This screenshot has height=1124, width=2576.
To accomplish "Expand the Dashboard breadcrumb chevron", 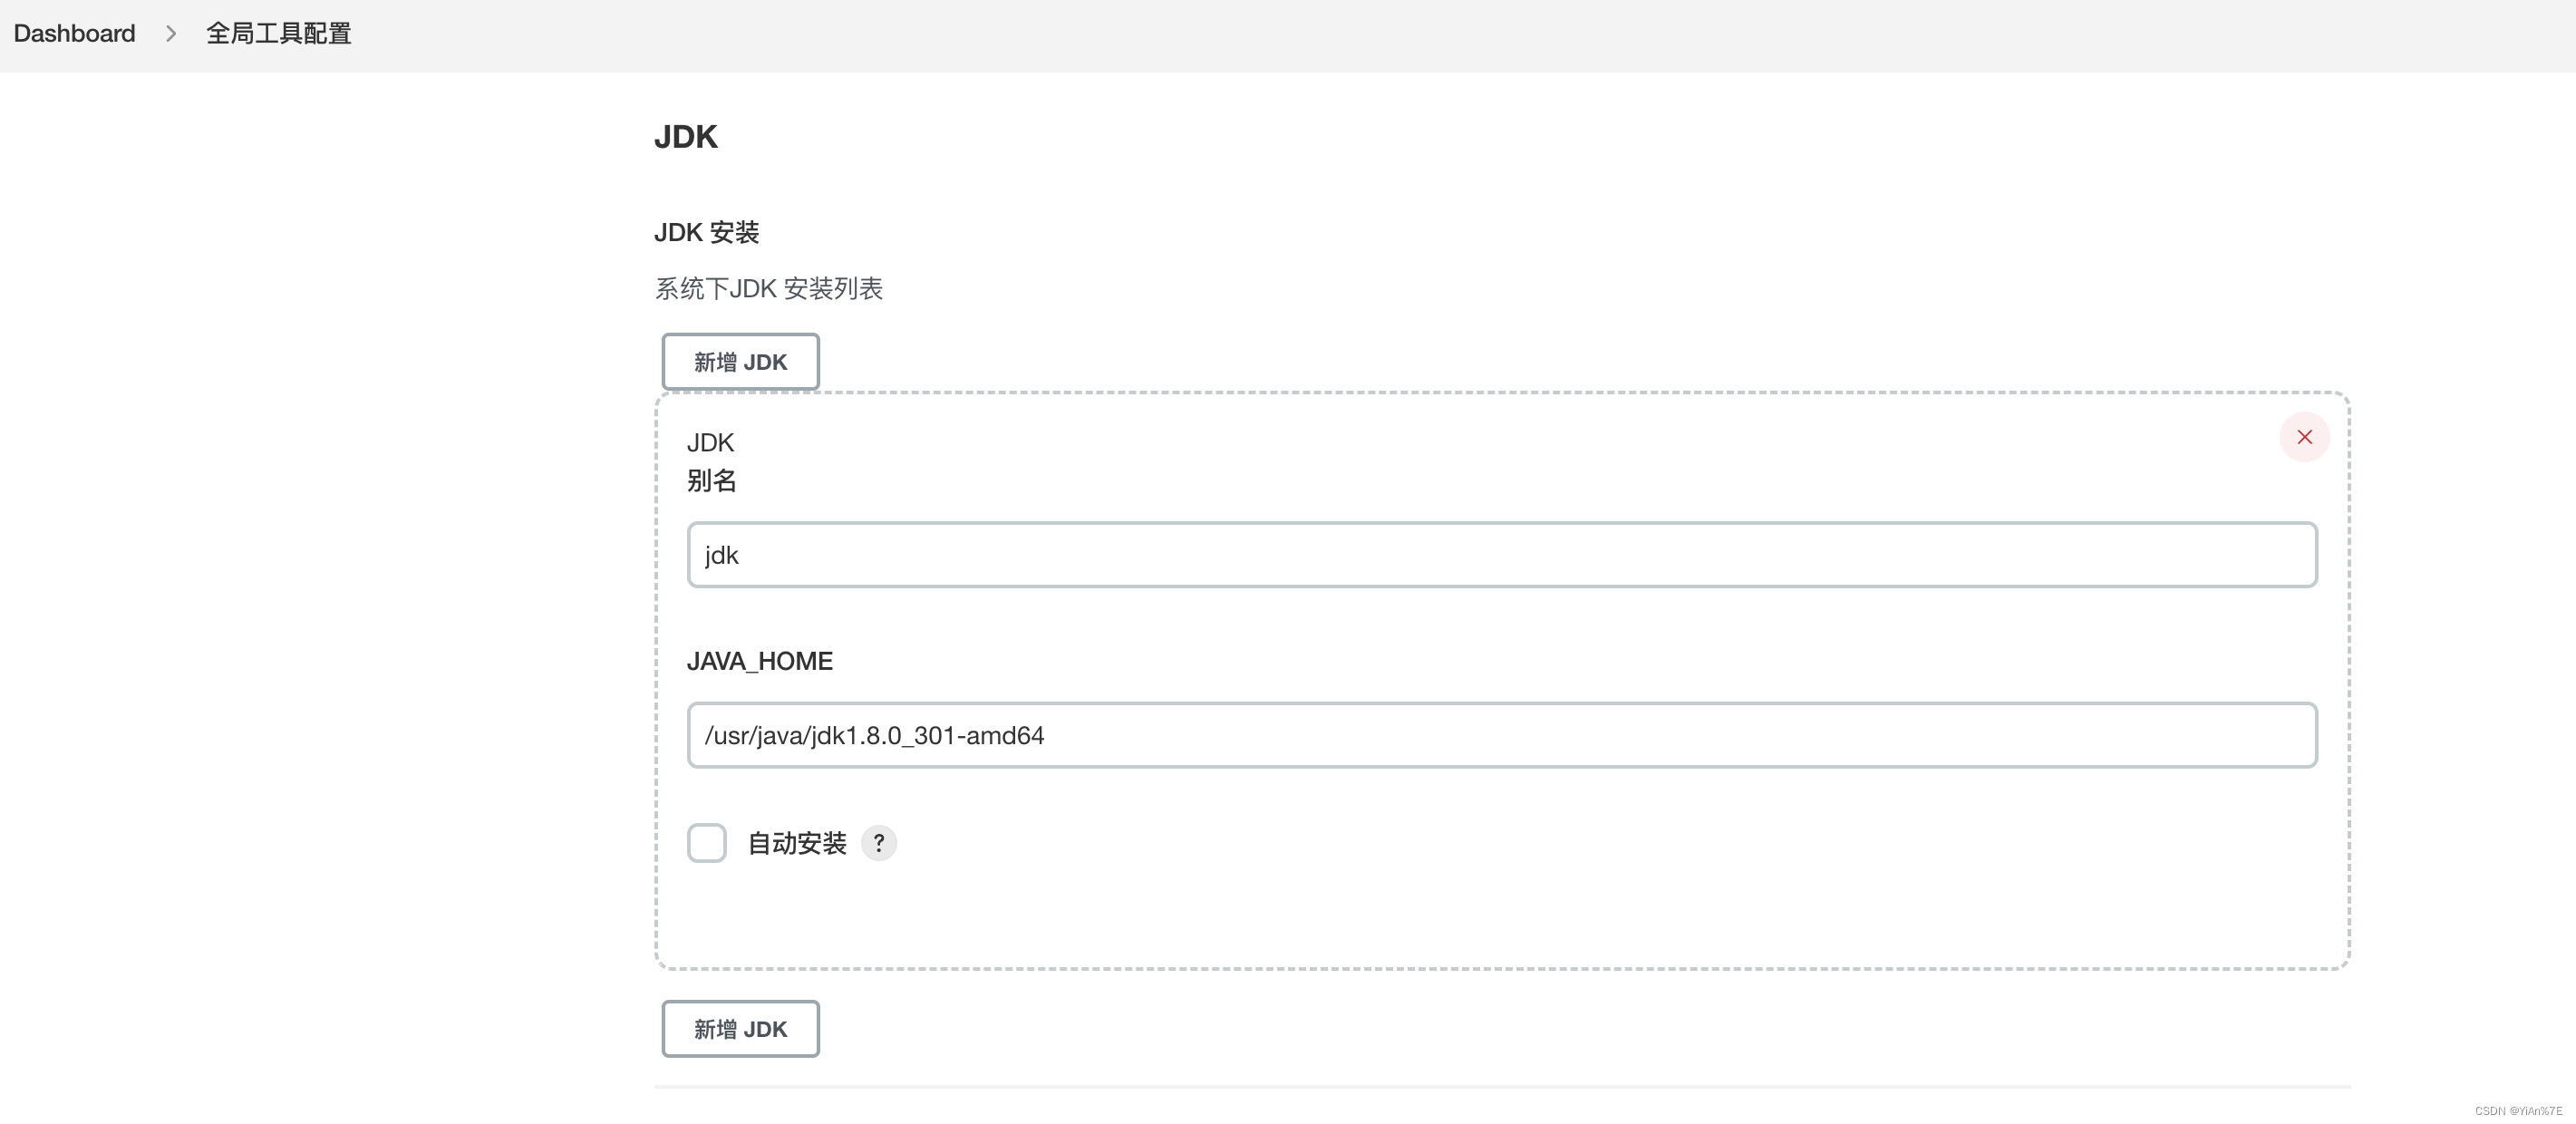I will (x=171, y=33).
